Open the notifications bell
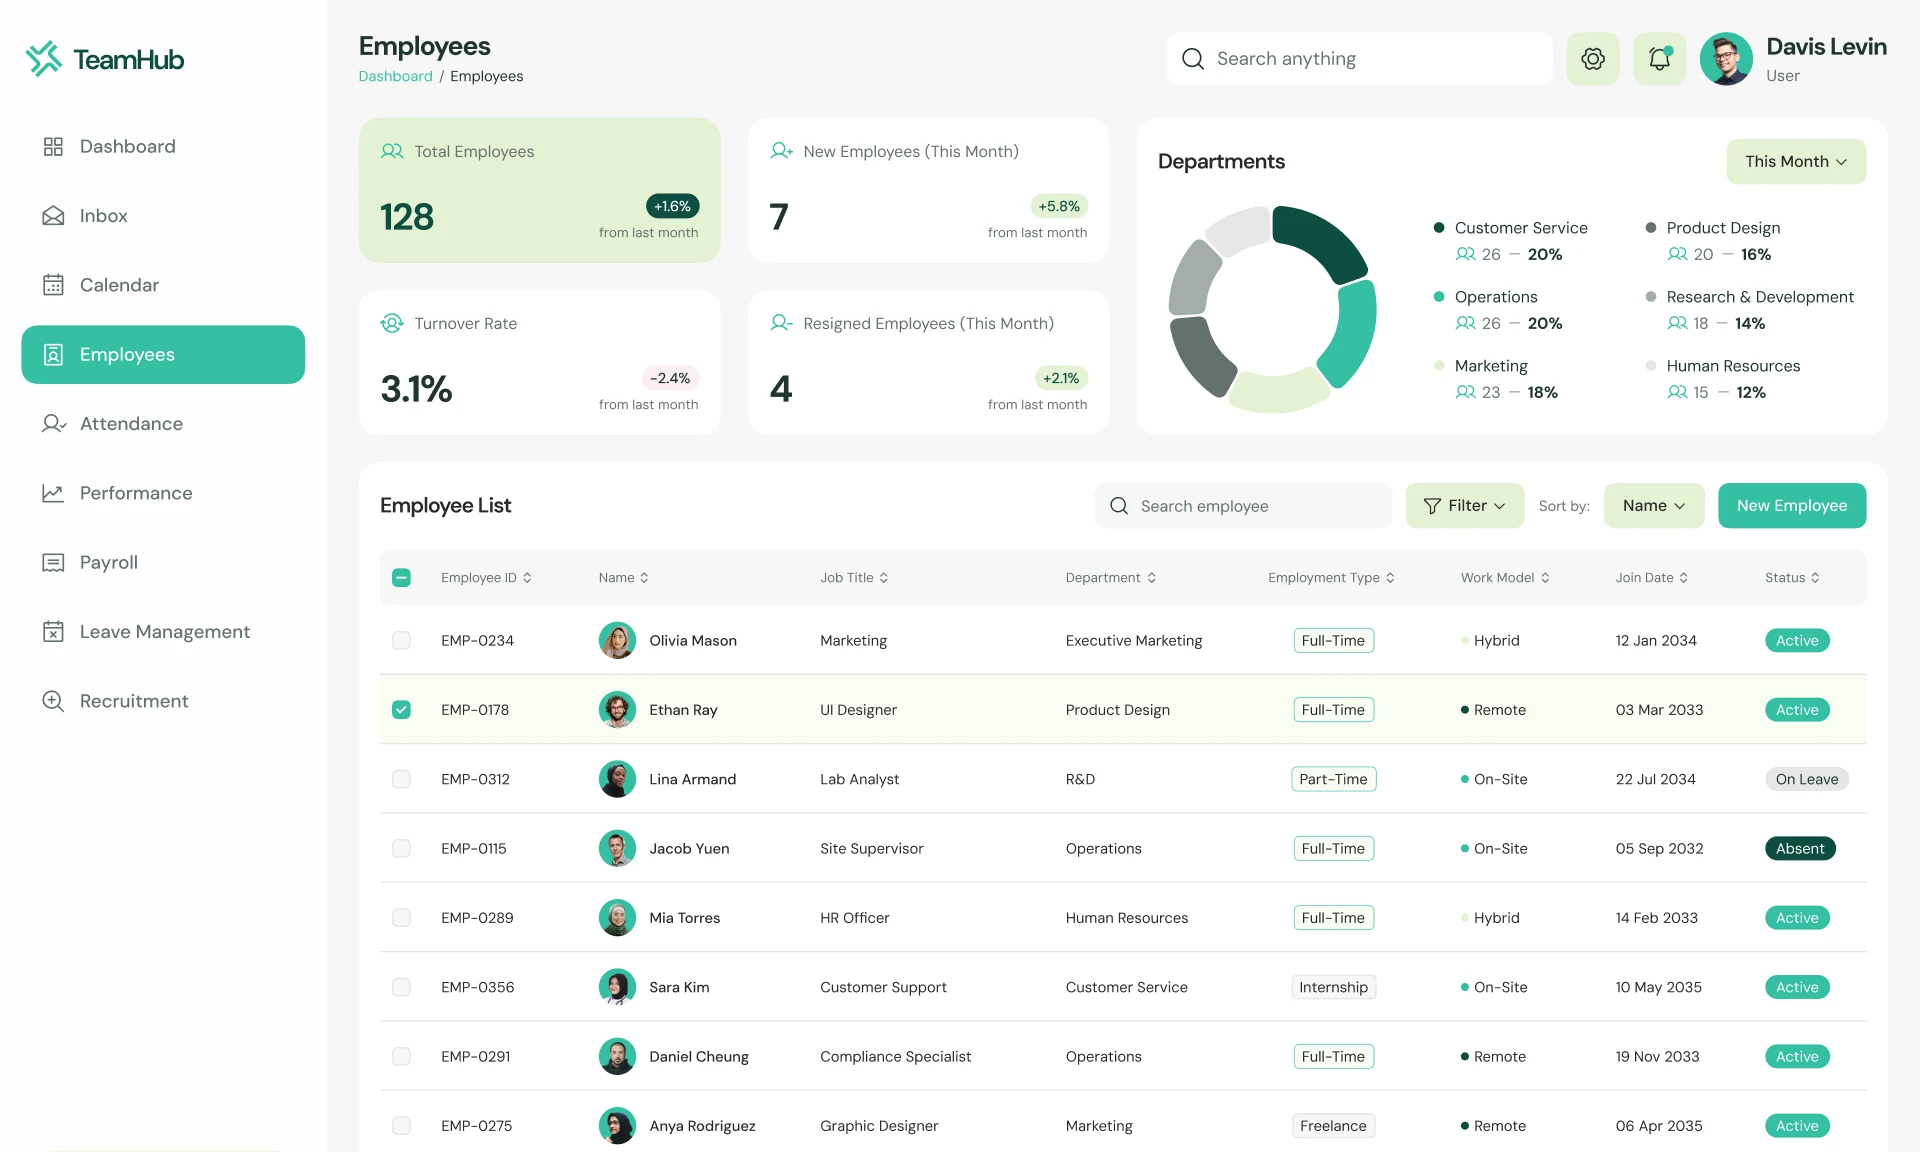The width and height of the screenshot is (1920, 1152). [1659, 58]
